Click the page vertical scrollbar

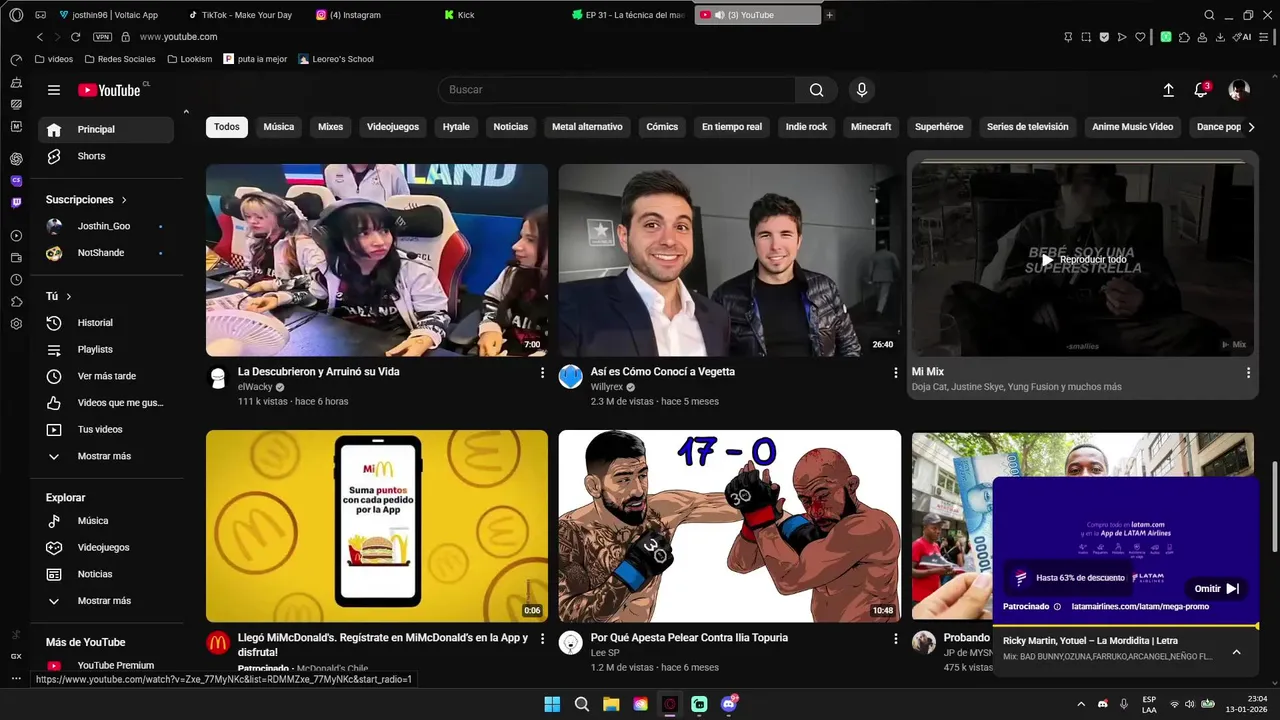pos(1274,506)
